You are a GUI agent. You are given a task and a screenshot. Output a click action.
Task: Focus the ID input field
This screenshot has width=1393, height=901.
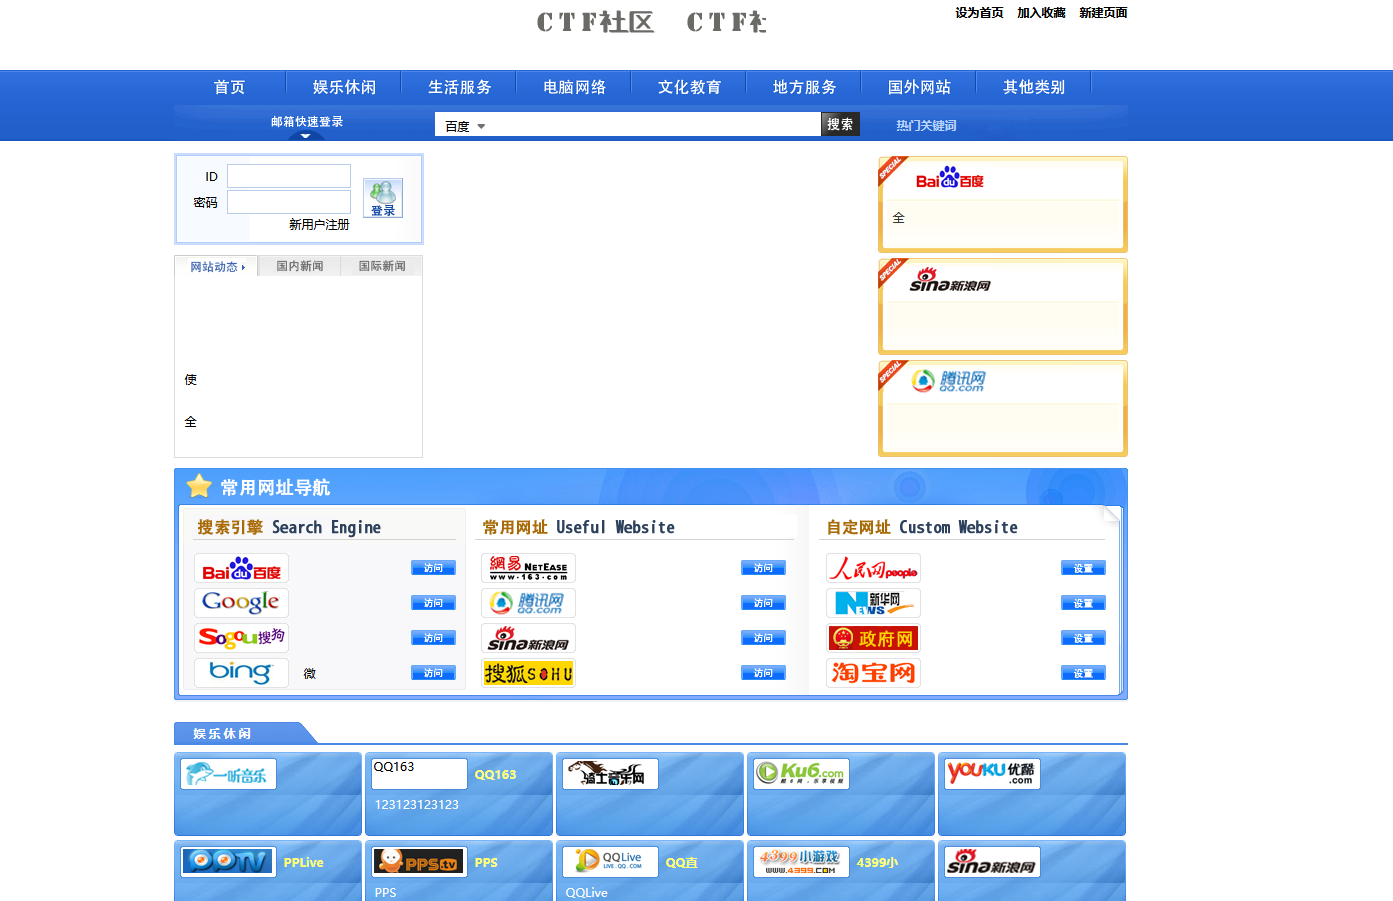point(289,176)
